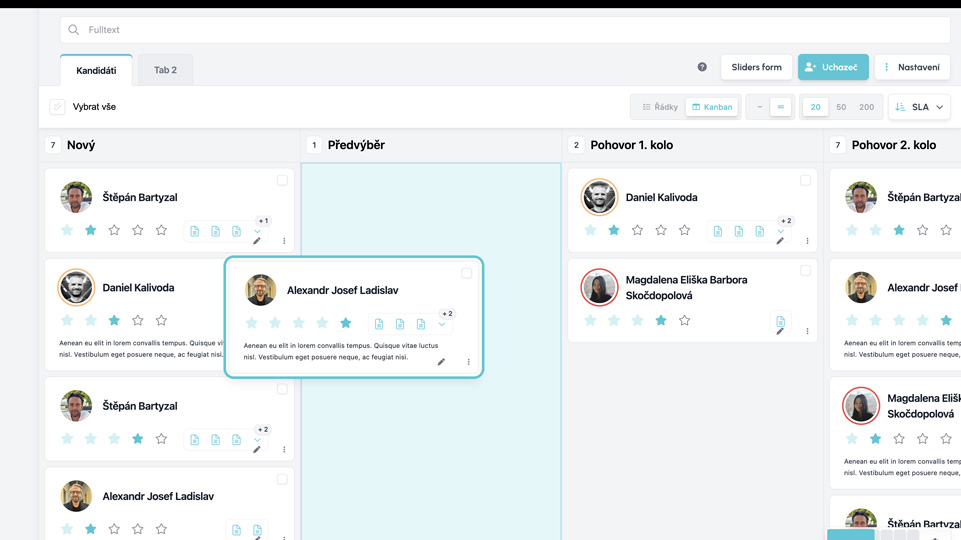Switch to the Řádky rows view
This screenshot has width=961, height=540.
coord(660,107)
